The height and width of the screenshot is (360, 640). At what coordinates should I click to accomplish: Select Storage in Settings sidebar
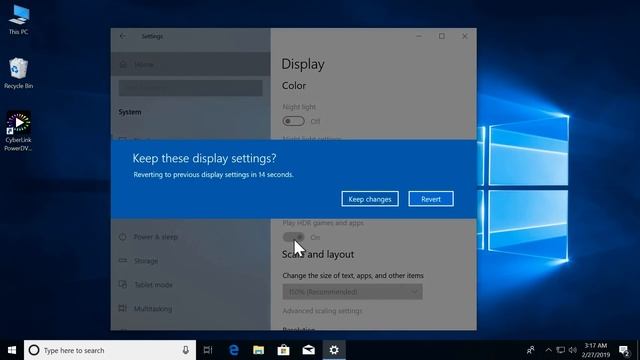pos(146,261)
